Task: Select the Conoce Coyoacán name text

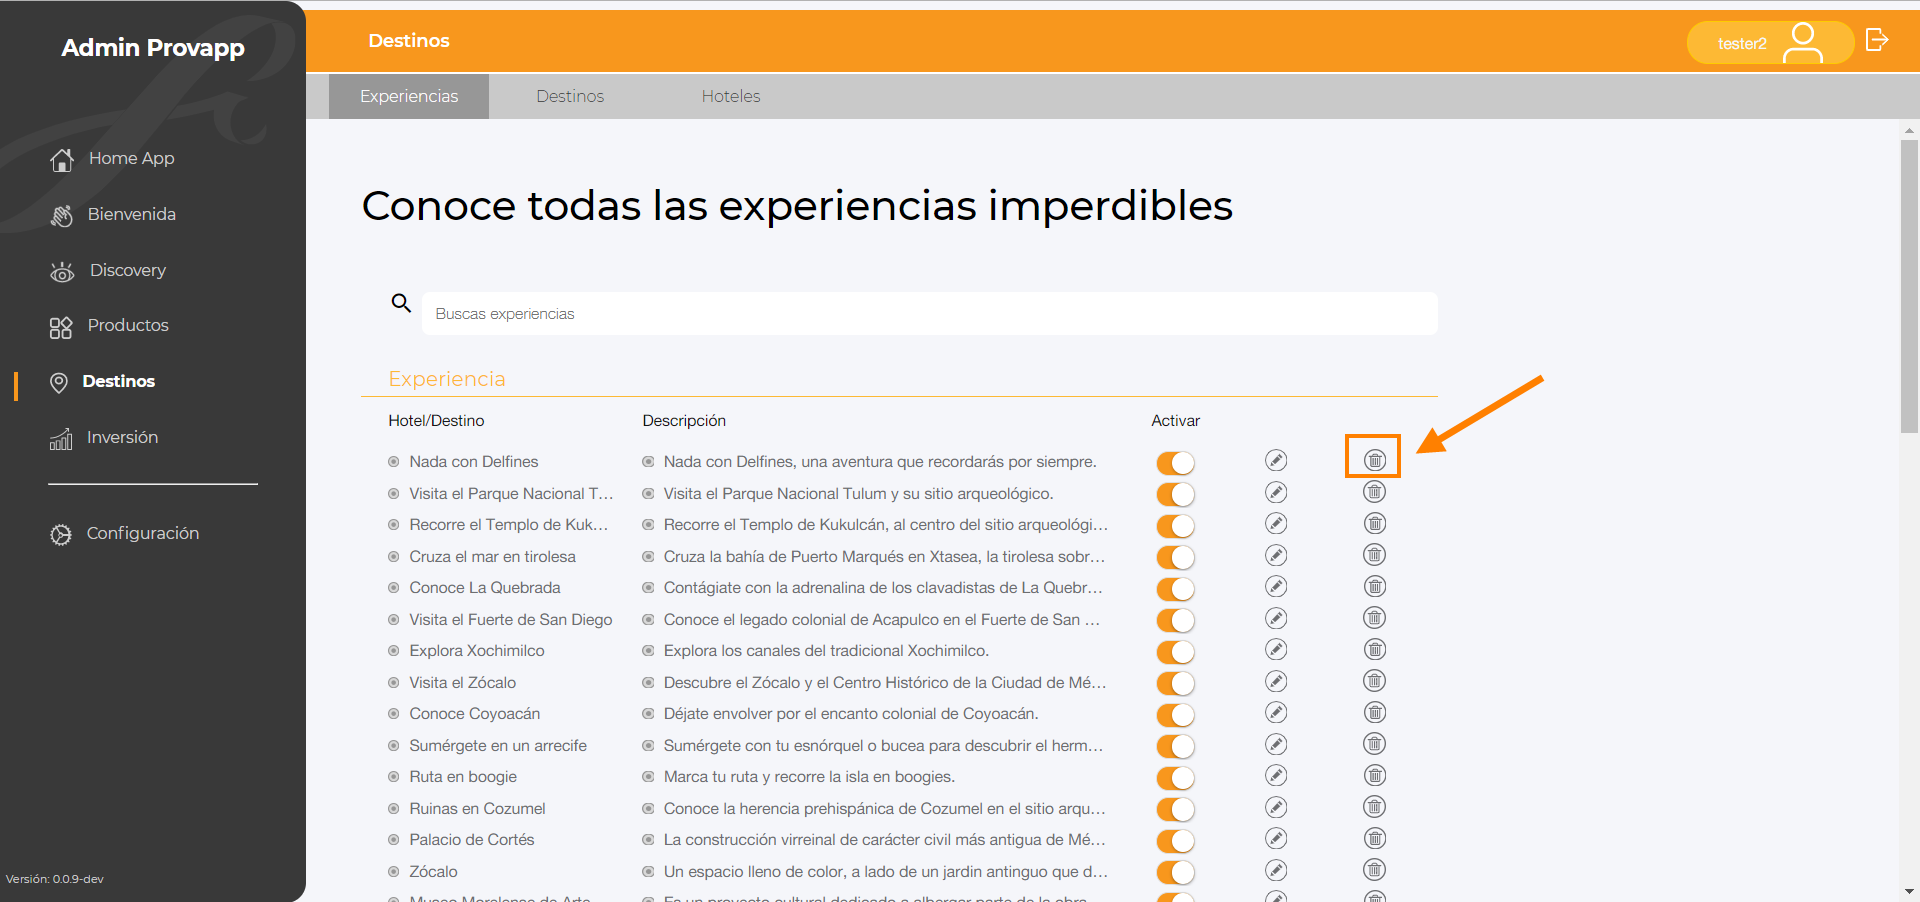Action: [475, 713]
